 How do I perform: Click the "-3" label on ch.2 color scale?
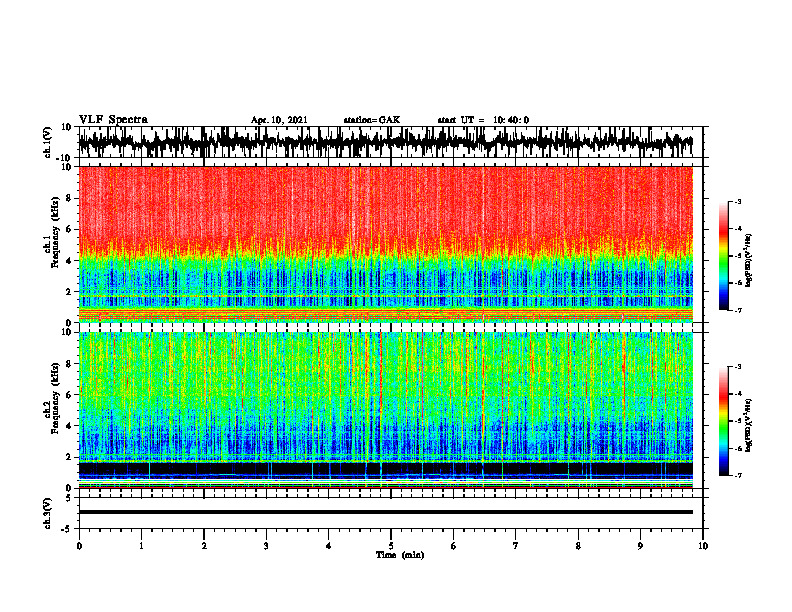(737, 367)
